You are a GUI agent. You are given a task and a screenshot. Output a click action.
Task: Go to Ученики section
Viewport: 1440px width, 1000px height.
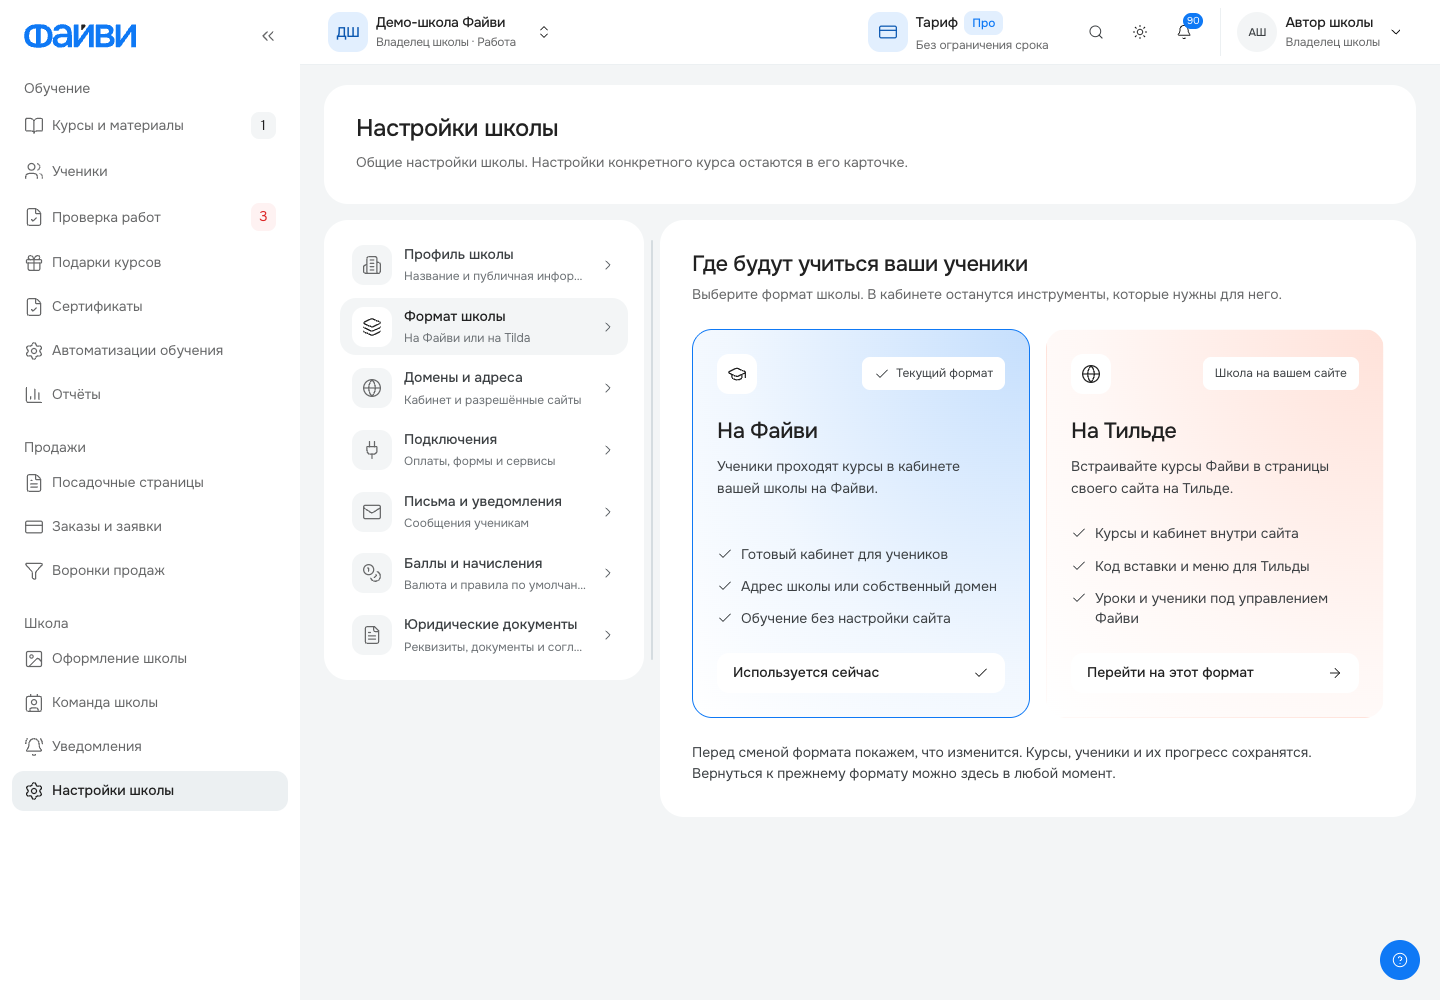coord(150,171)
